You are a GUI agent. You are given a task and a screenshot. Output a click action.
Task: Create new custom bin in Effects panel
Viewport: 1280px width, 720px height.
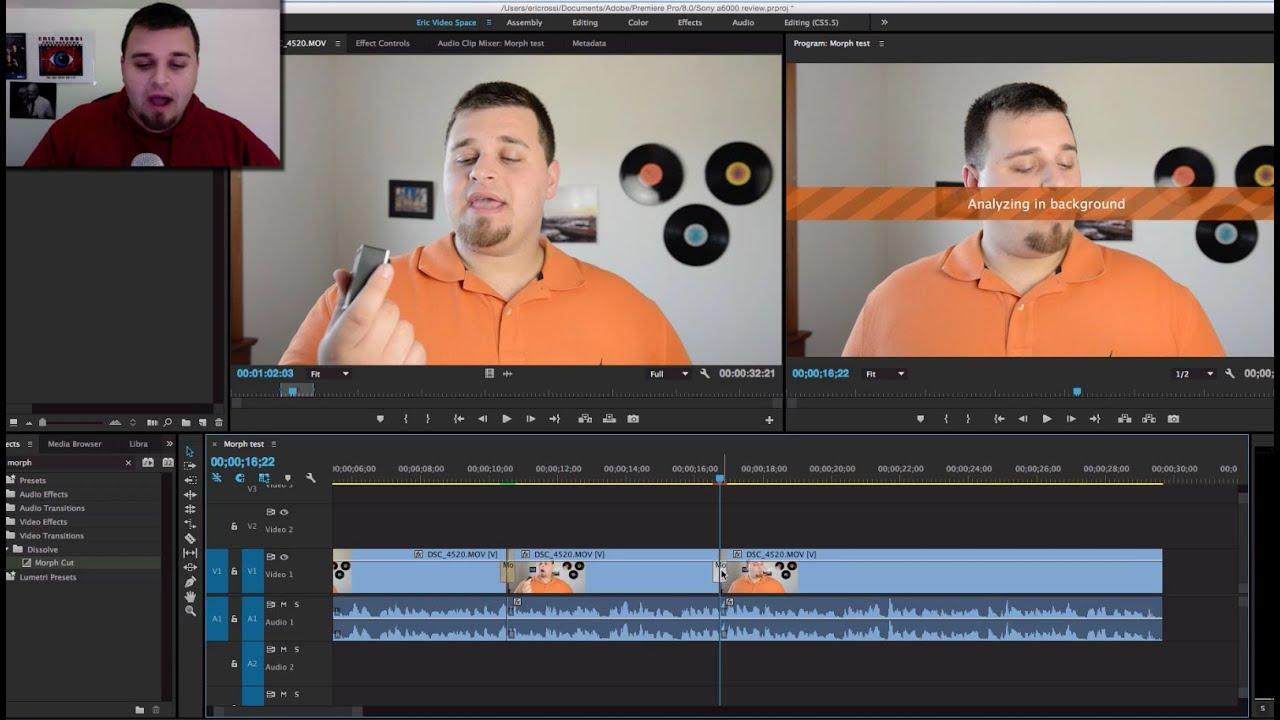point(139,710)
